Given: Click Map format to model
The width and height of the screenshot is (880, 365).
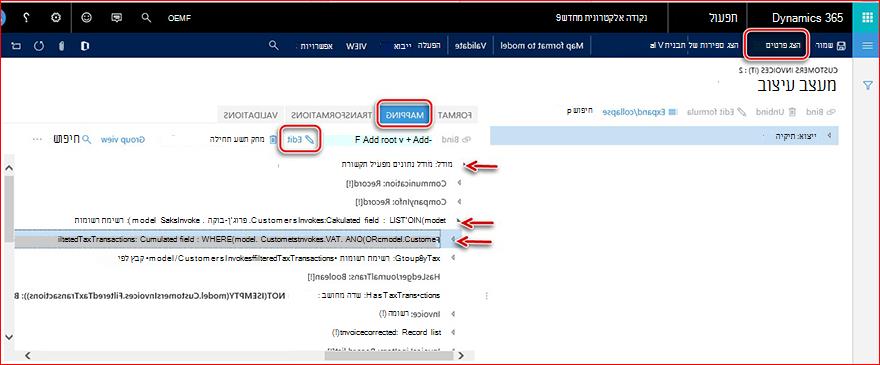Looking at the screenshot, I should tap(542, 45).
